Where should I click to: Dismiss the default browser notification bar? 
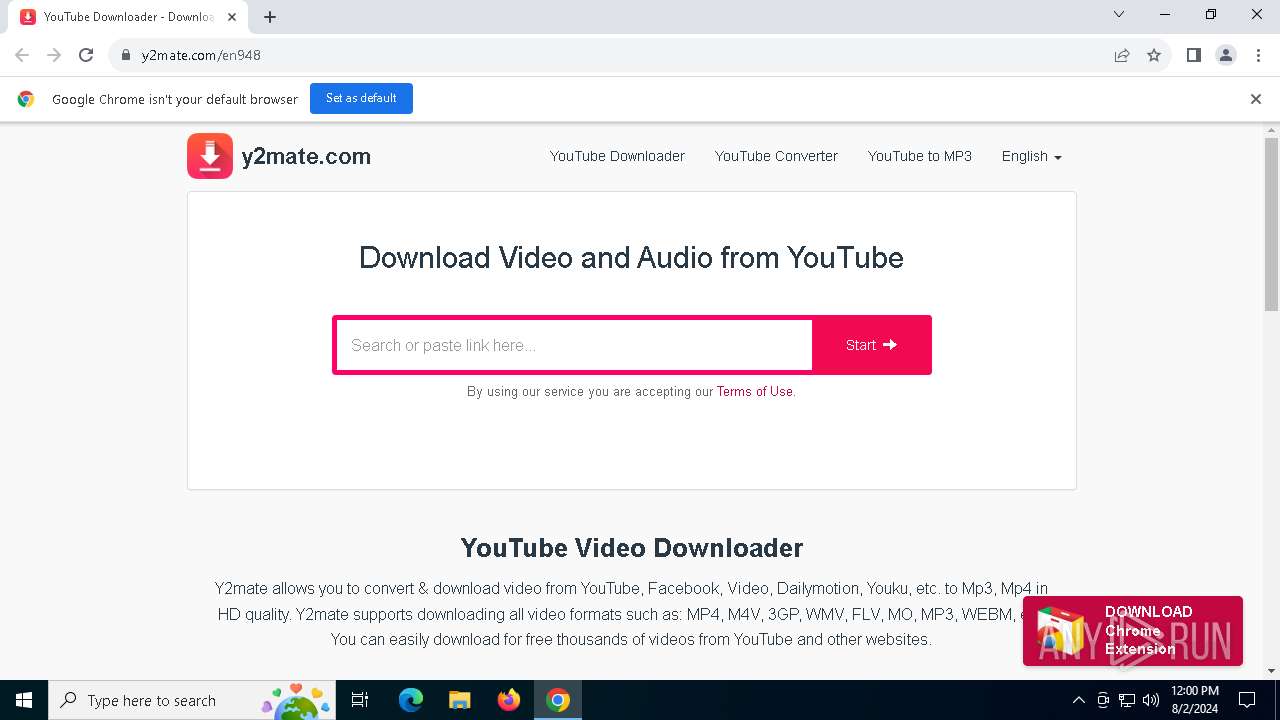coord(1256,99)
